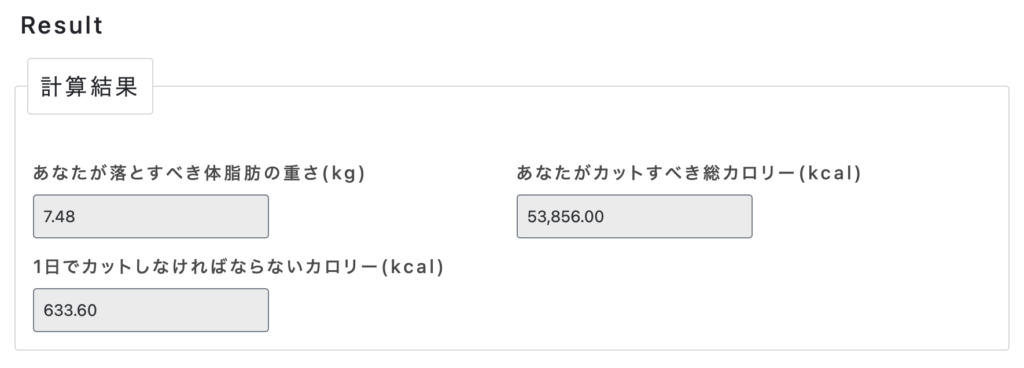Select the 53,856.00 value text
This screenshot has width=1024, height=368.
point(566,217)
